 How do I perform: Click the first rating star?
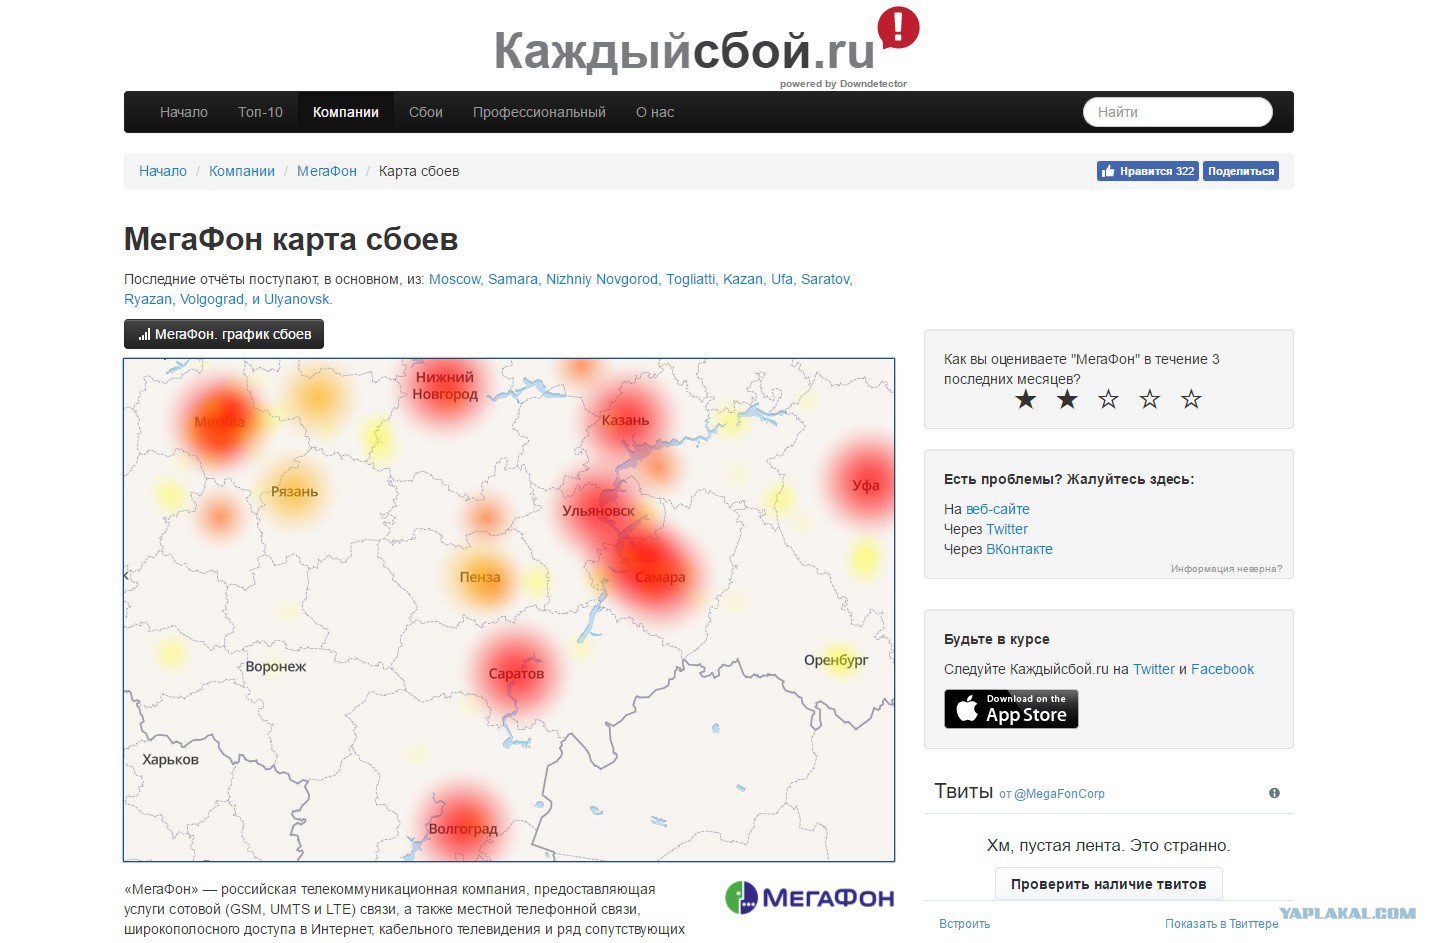pos(1026,400)
